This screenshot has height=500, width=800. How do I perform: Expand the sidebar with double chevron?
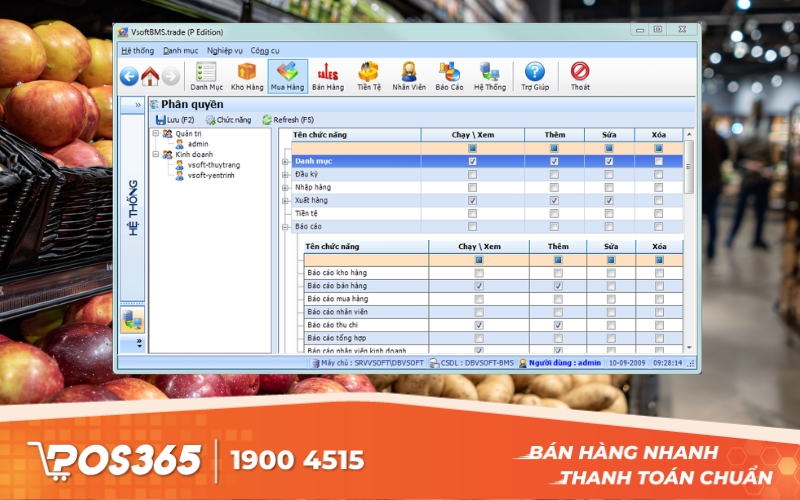point(138,105)
